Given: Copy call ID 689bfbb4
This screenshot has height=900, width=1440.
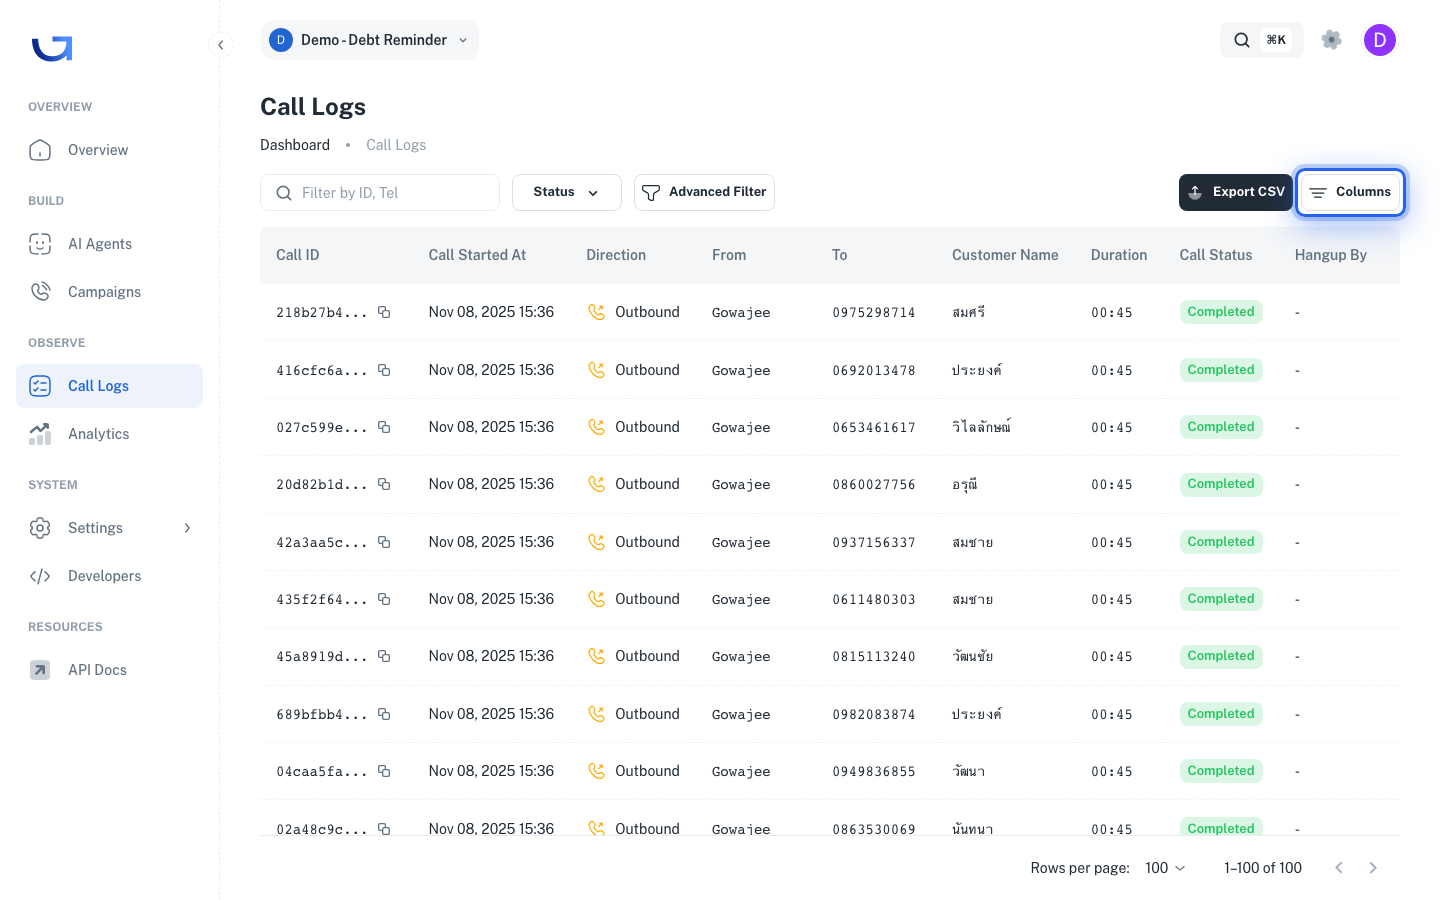Looking at the screenshot, I should [384, 714].
